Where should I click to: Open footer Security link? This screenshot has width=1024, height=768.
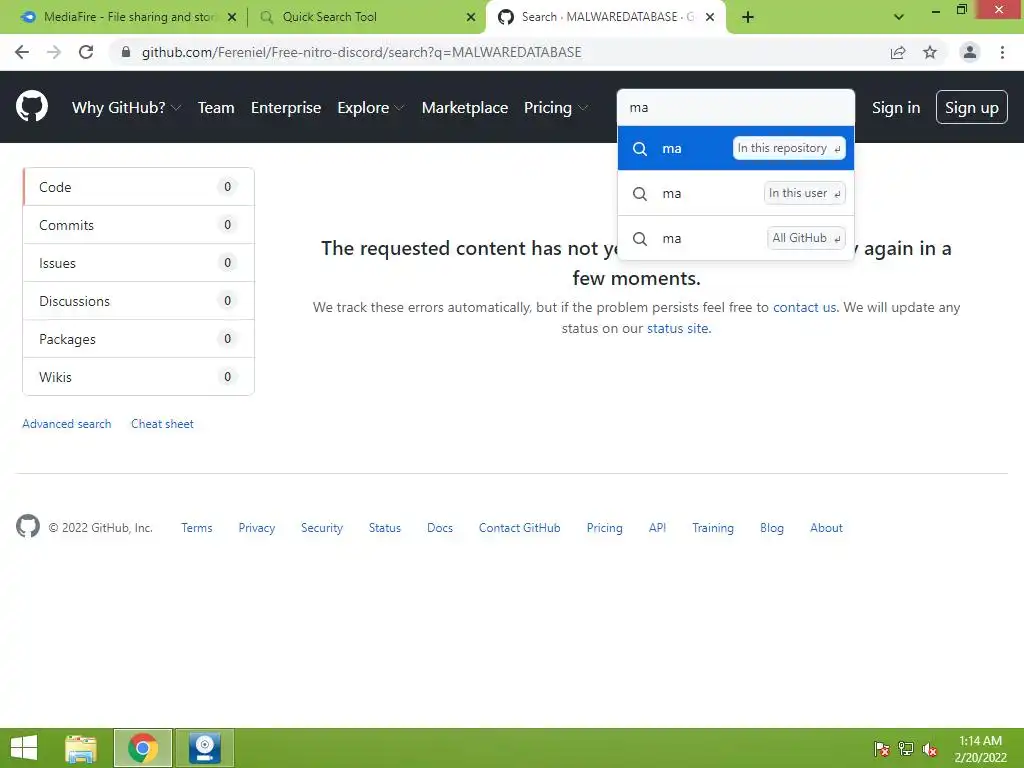pyautogui.click(x=322, y=528)
